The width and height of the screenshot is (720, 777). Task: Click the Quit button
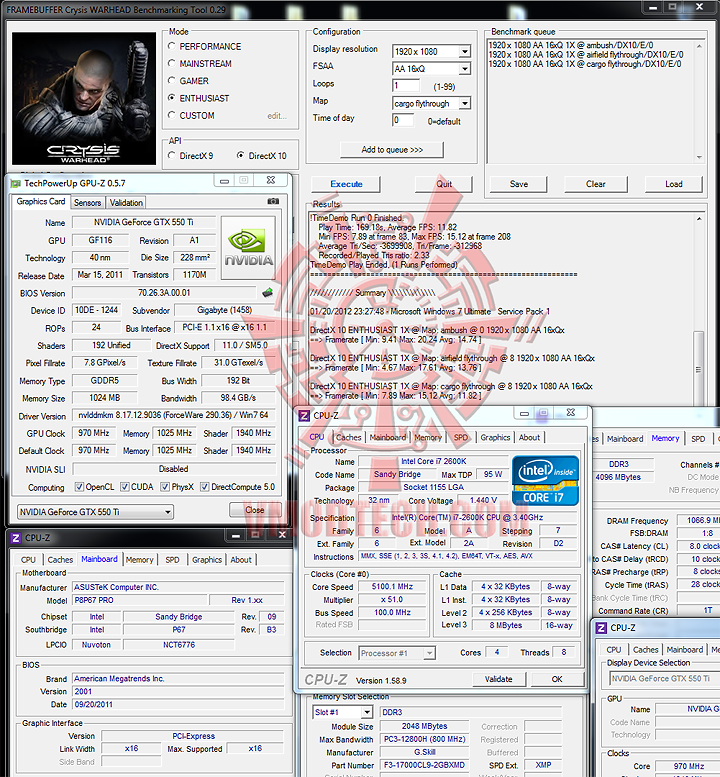click(444, 184)
